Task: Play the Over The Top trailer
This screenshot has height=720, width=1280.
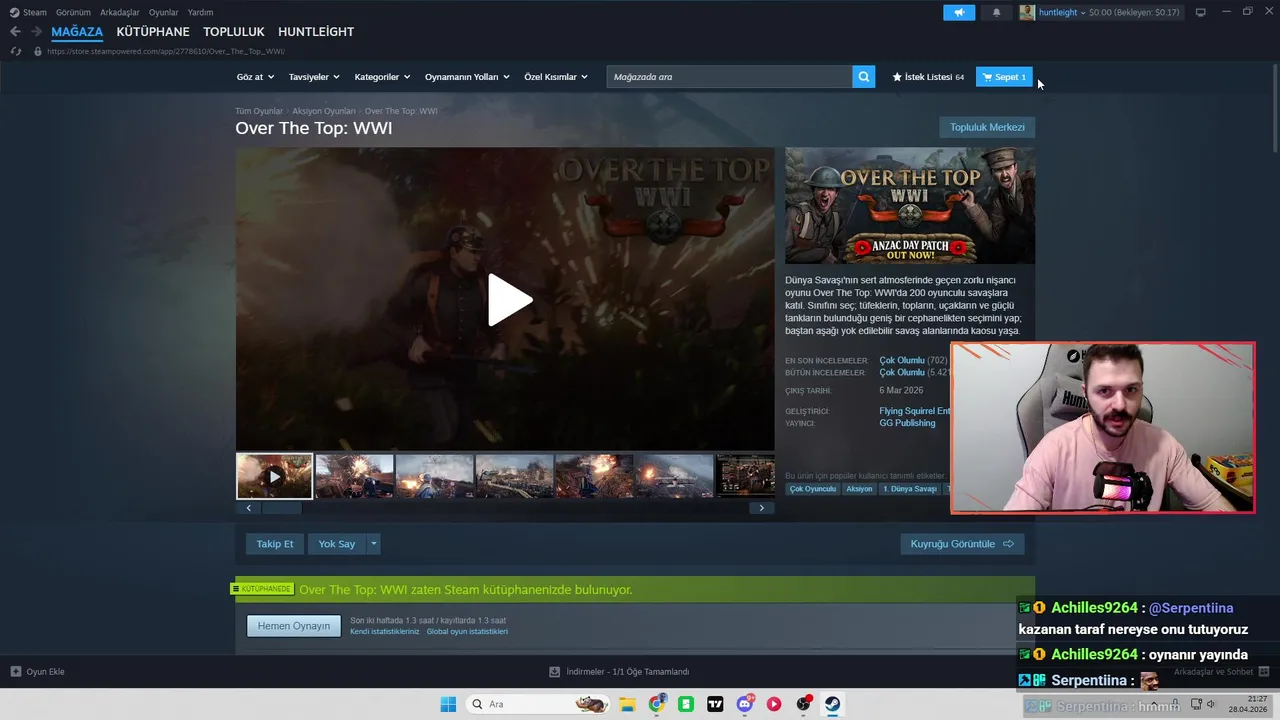Action: 509,300
